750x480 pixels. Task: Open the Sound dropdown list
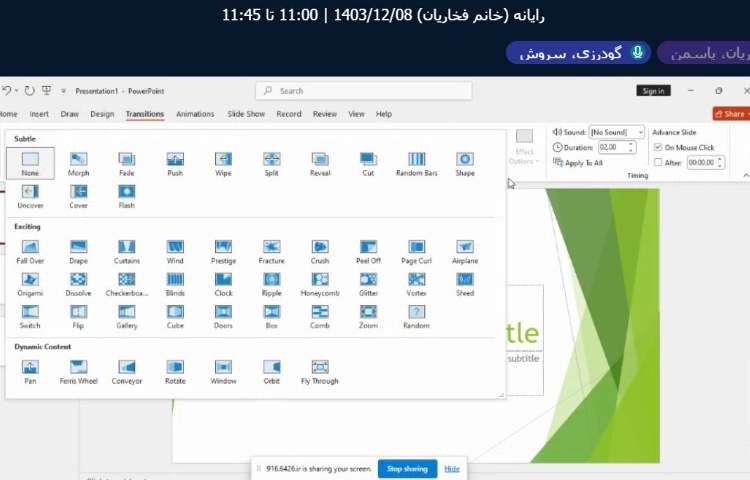640,132
